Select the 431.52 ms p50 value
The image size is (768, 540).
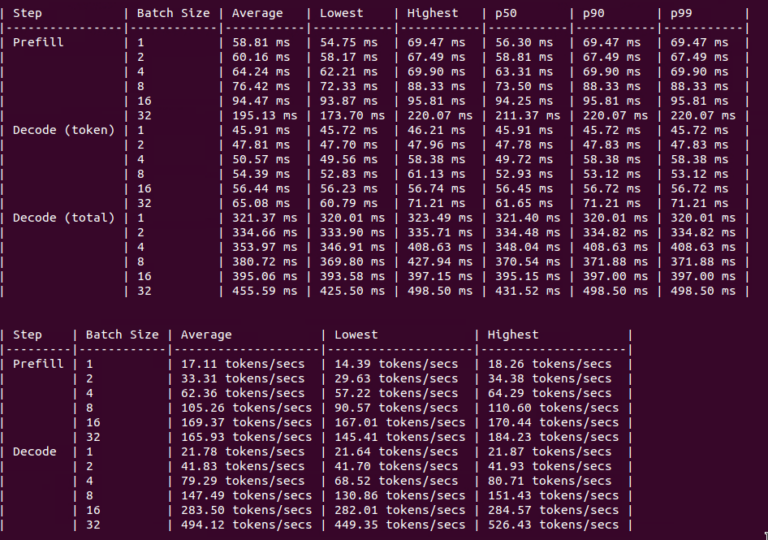coord(524,291)
